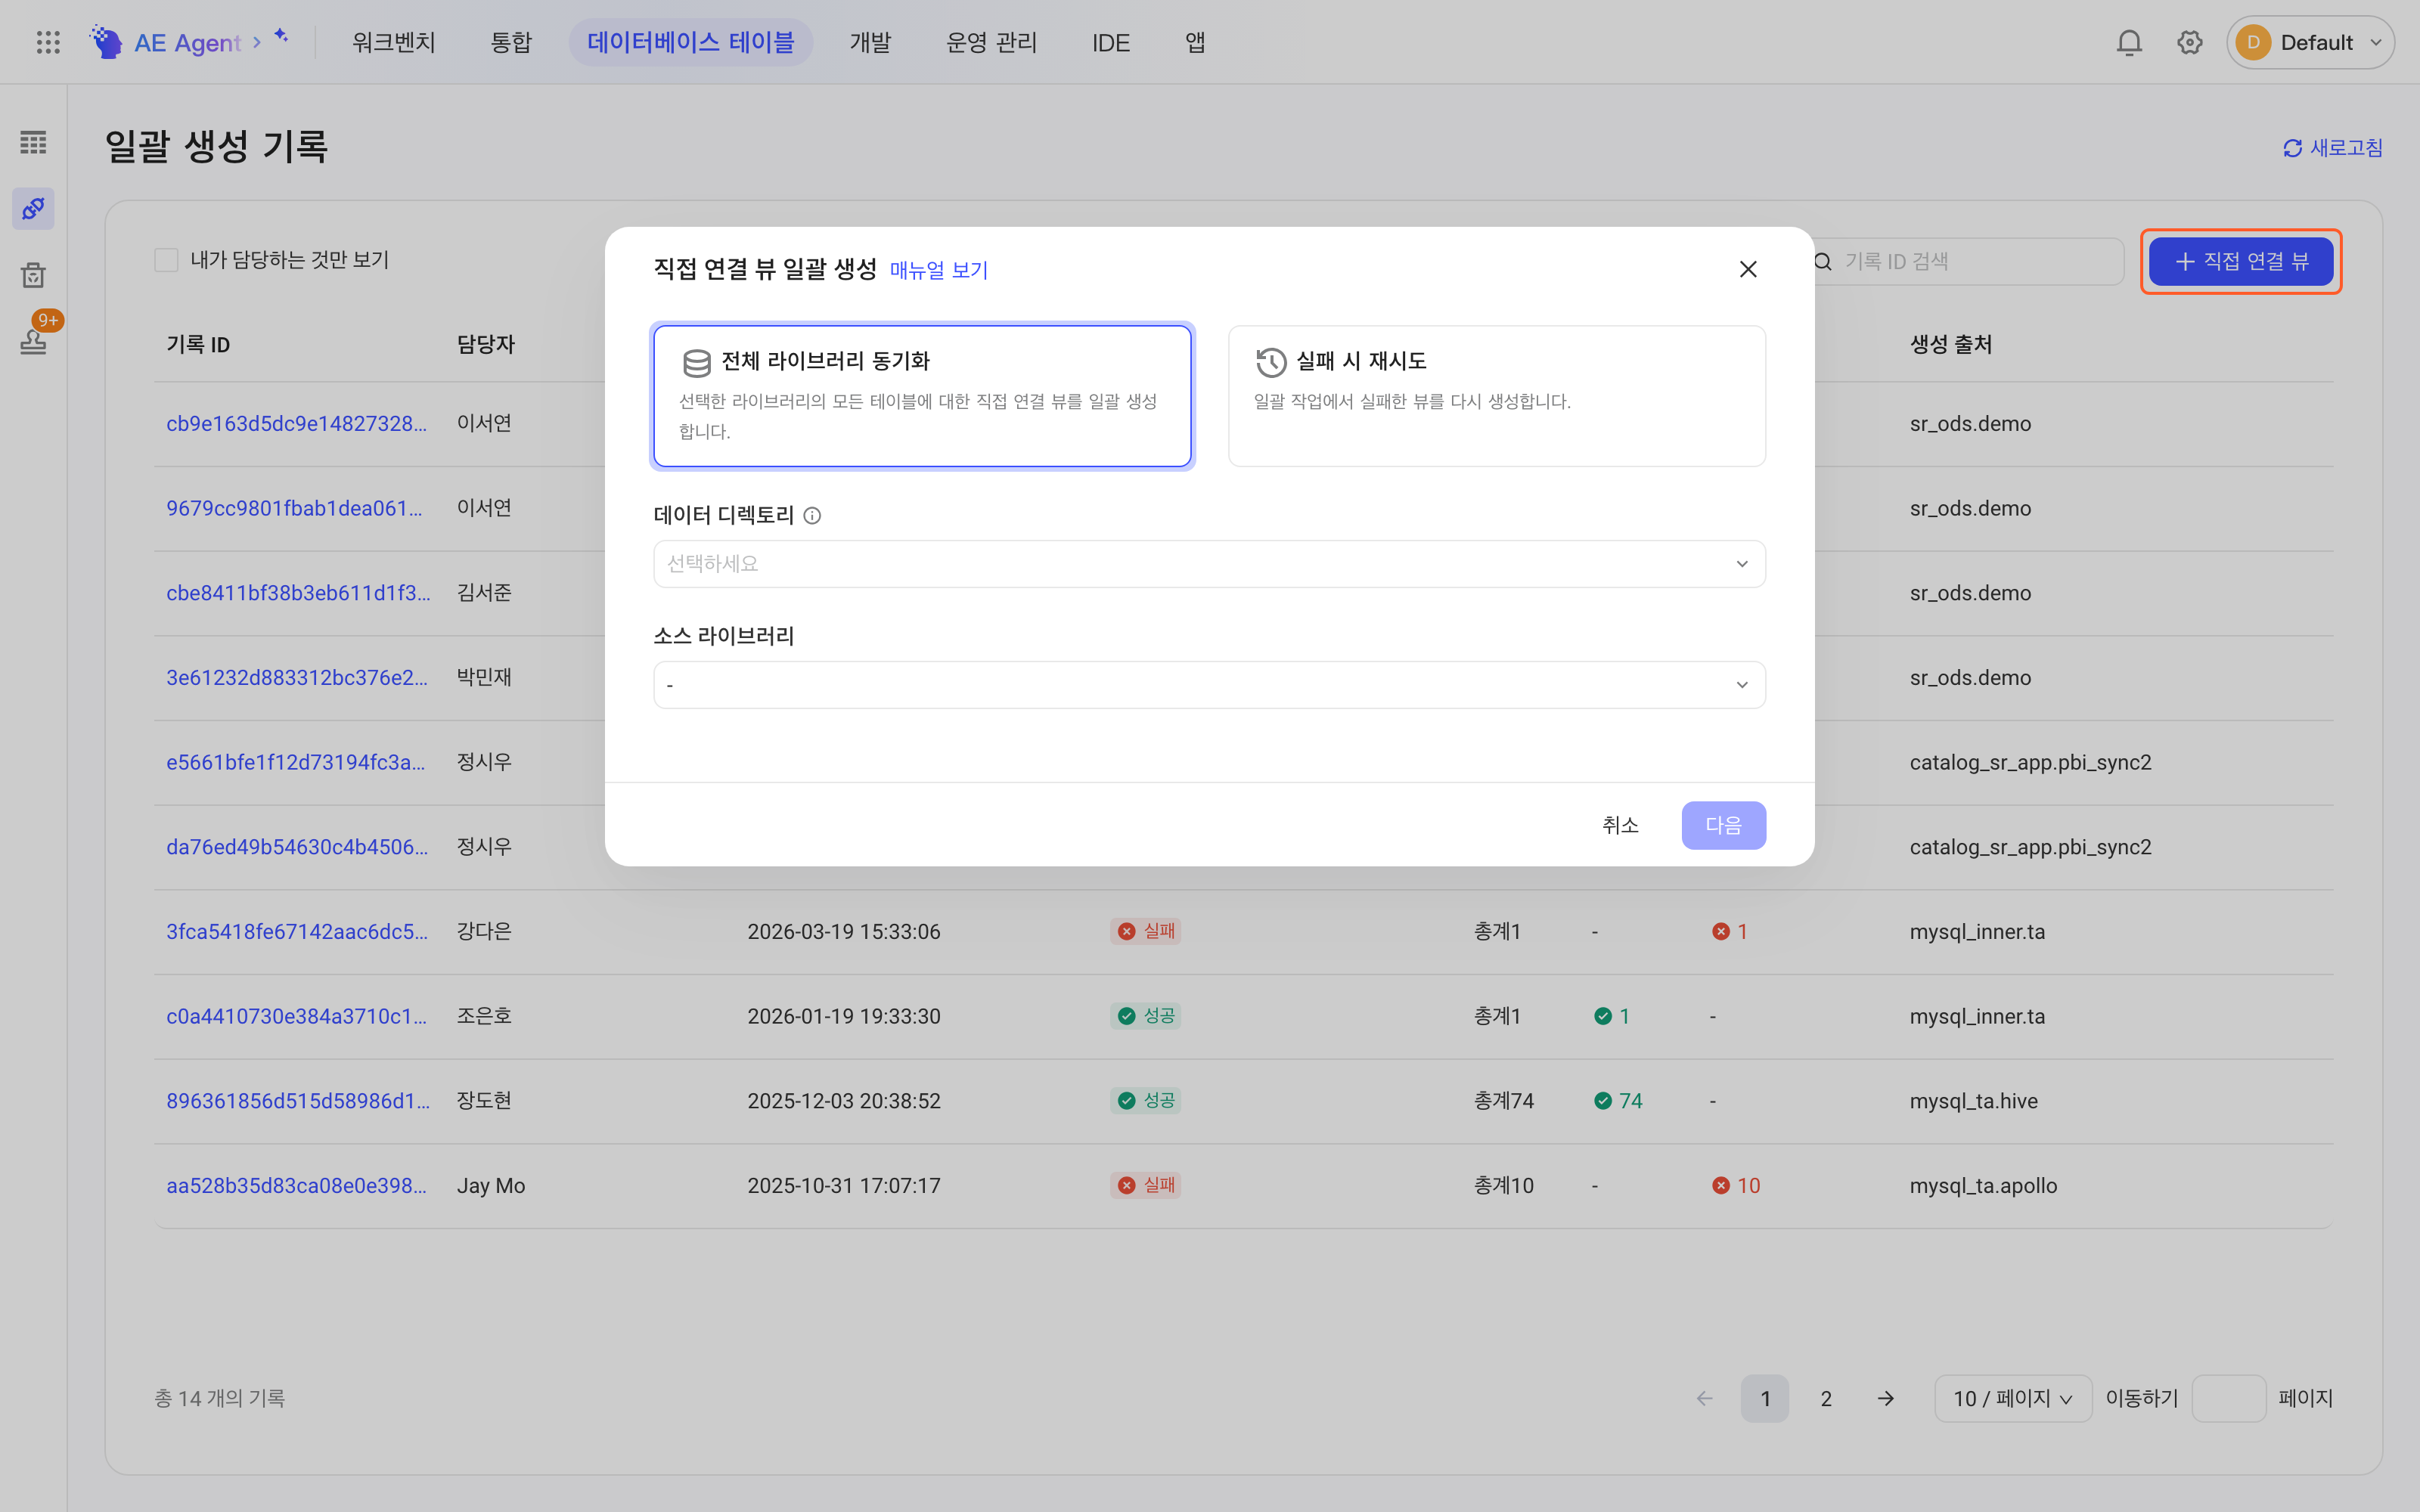
Task: Open the 데이터베이스 테이블 menu
Action: coord(691,42)
